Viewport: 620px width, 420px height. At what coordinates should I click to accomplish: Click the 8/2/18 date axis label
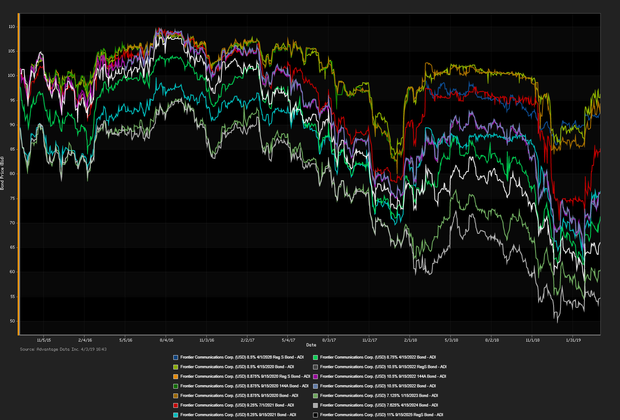492,340
